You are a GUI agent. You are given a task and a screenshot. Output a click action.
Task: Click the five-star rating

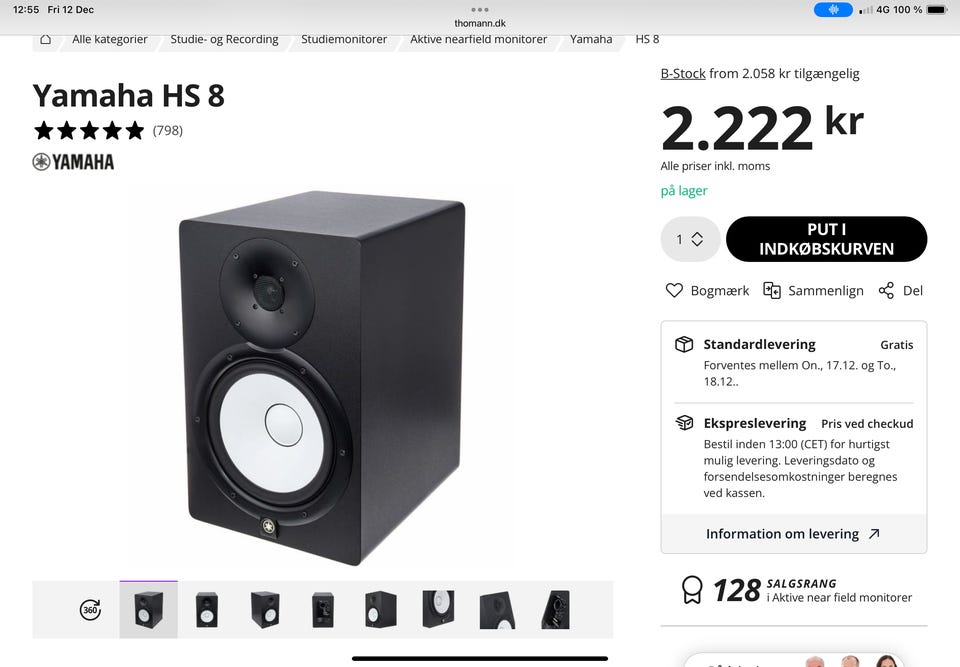coord(89,130)
